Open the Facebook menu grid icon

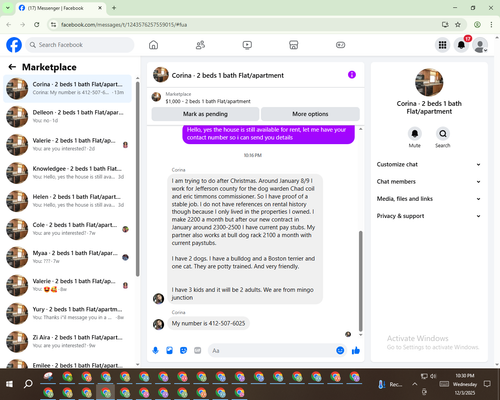coord(442,45)
